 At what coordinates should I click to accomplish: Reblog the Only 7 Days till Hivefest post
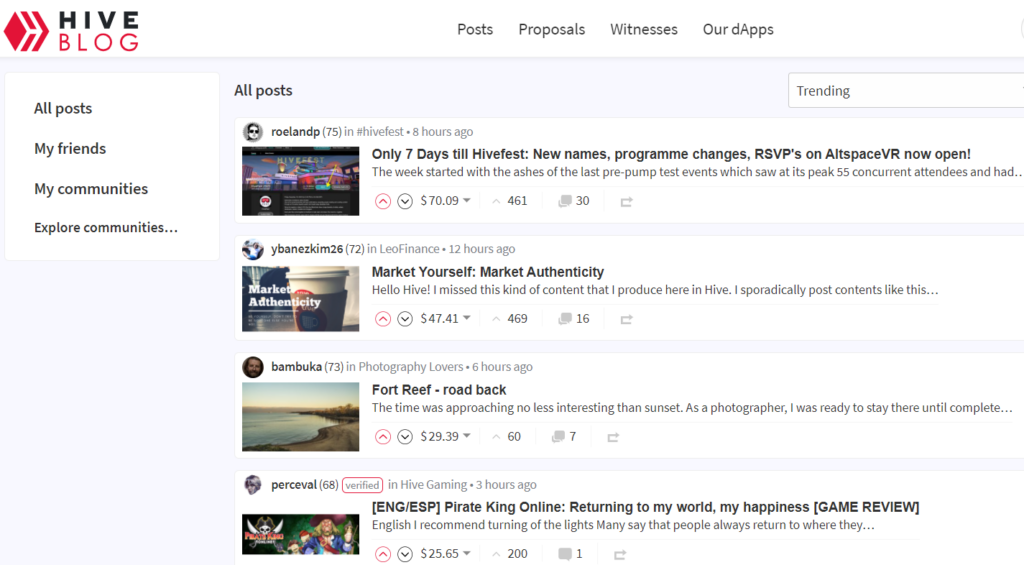[x=626, y=202]
